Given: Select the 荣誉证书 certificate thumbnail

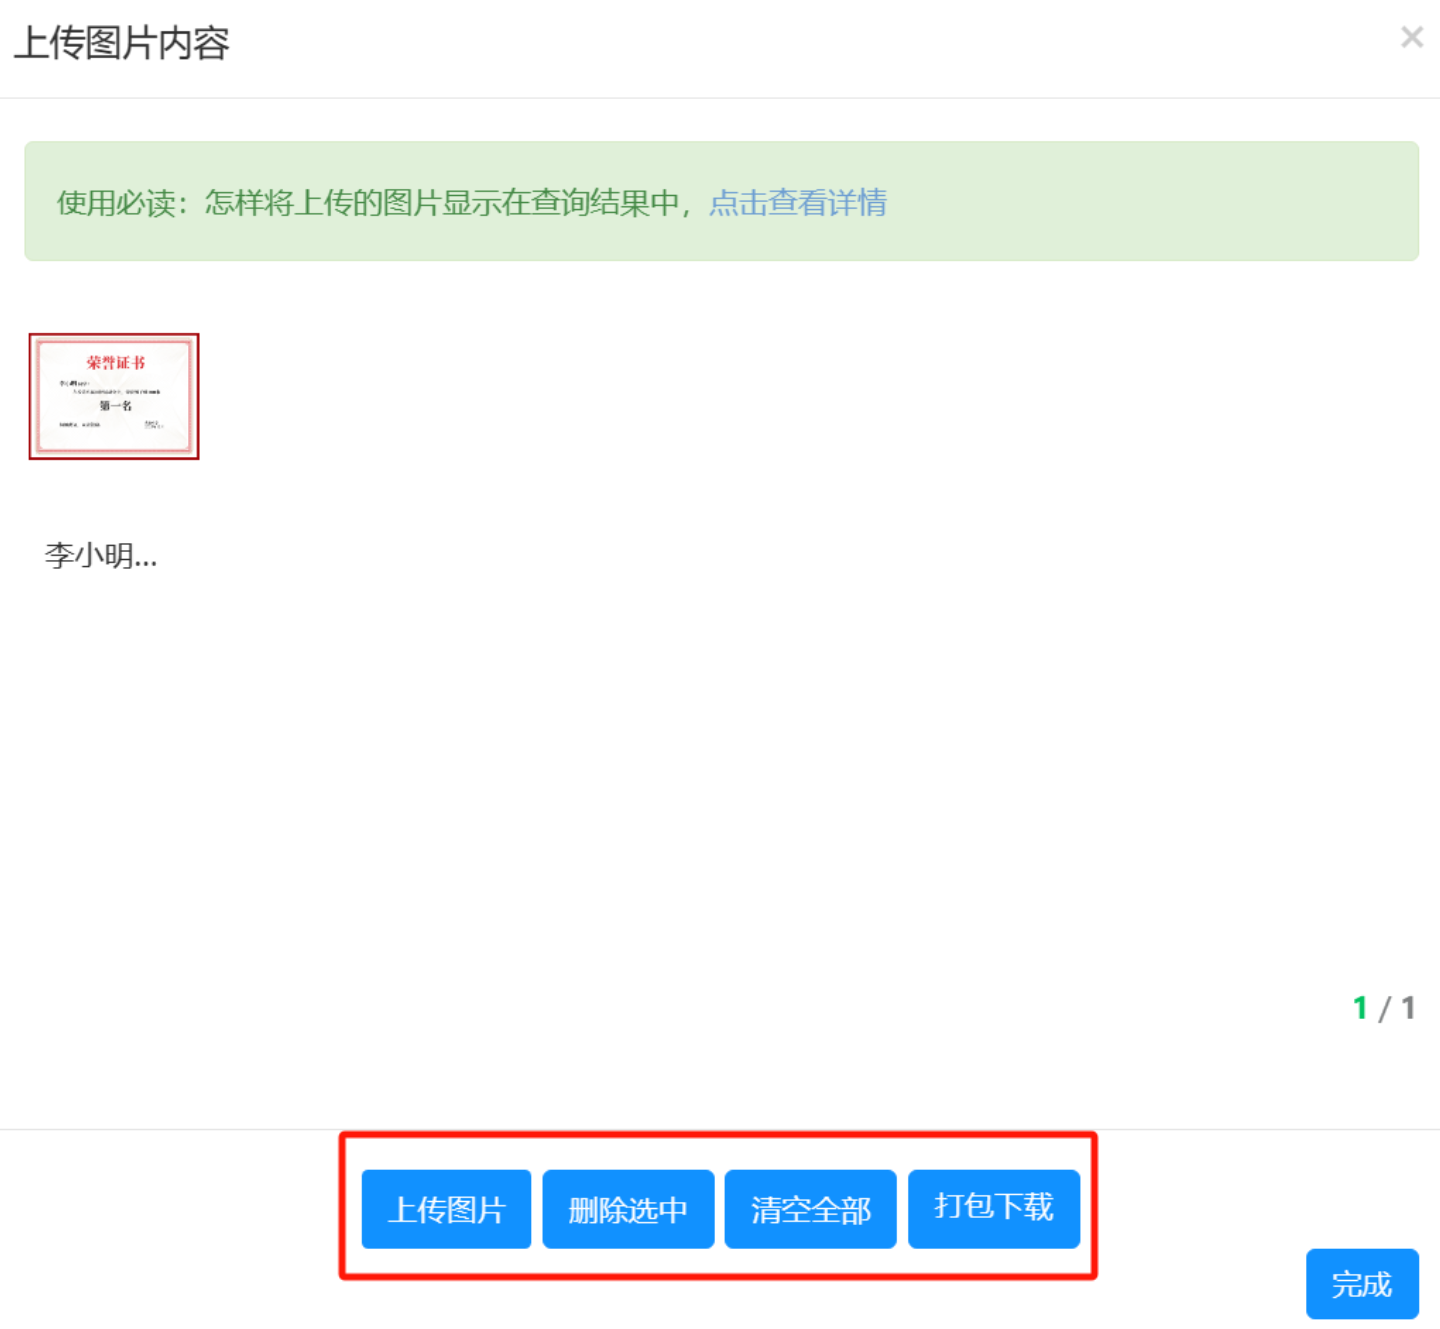Looking at the screenshot, I should (x=114, y=397).
